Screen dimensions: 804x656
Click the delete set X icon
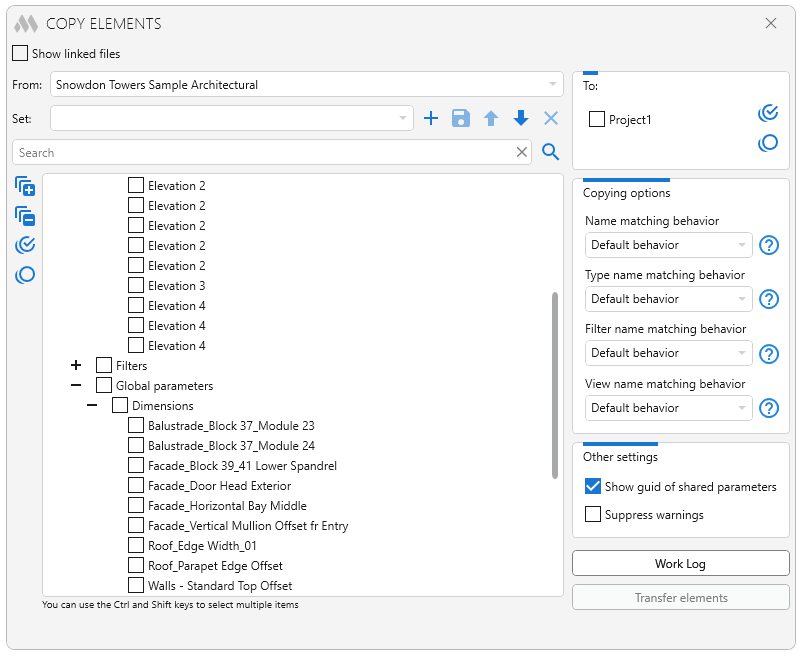[x=551, y=118]
